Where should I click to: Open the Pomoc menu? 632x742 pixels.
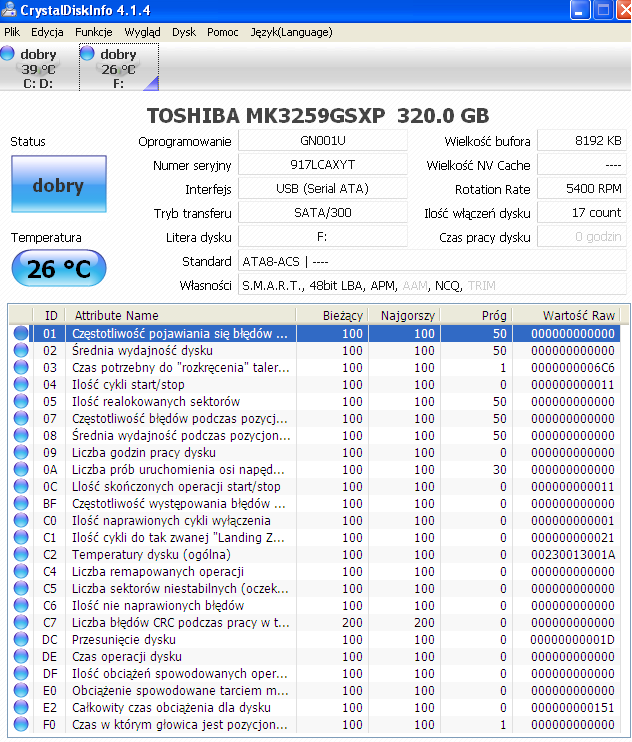[x=222, y=32]
